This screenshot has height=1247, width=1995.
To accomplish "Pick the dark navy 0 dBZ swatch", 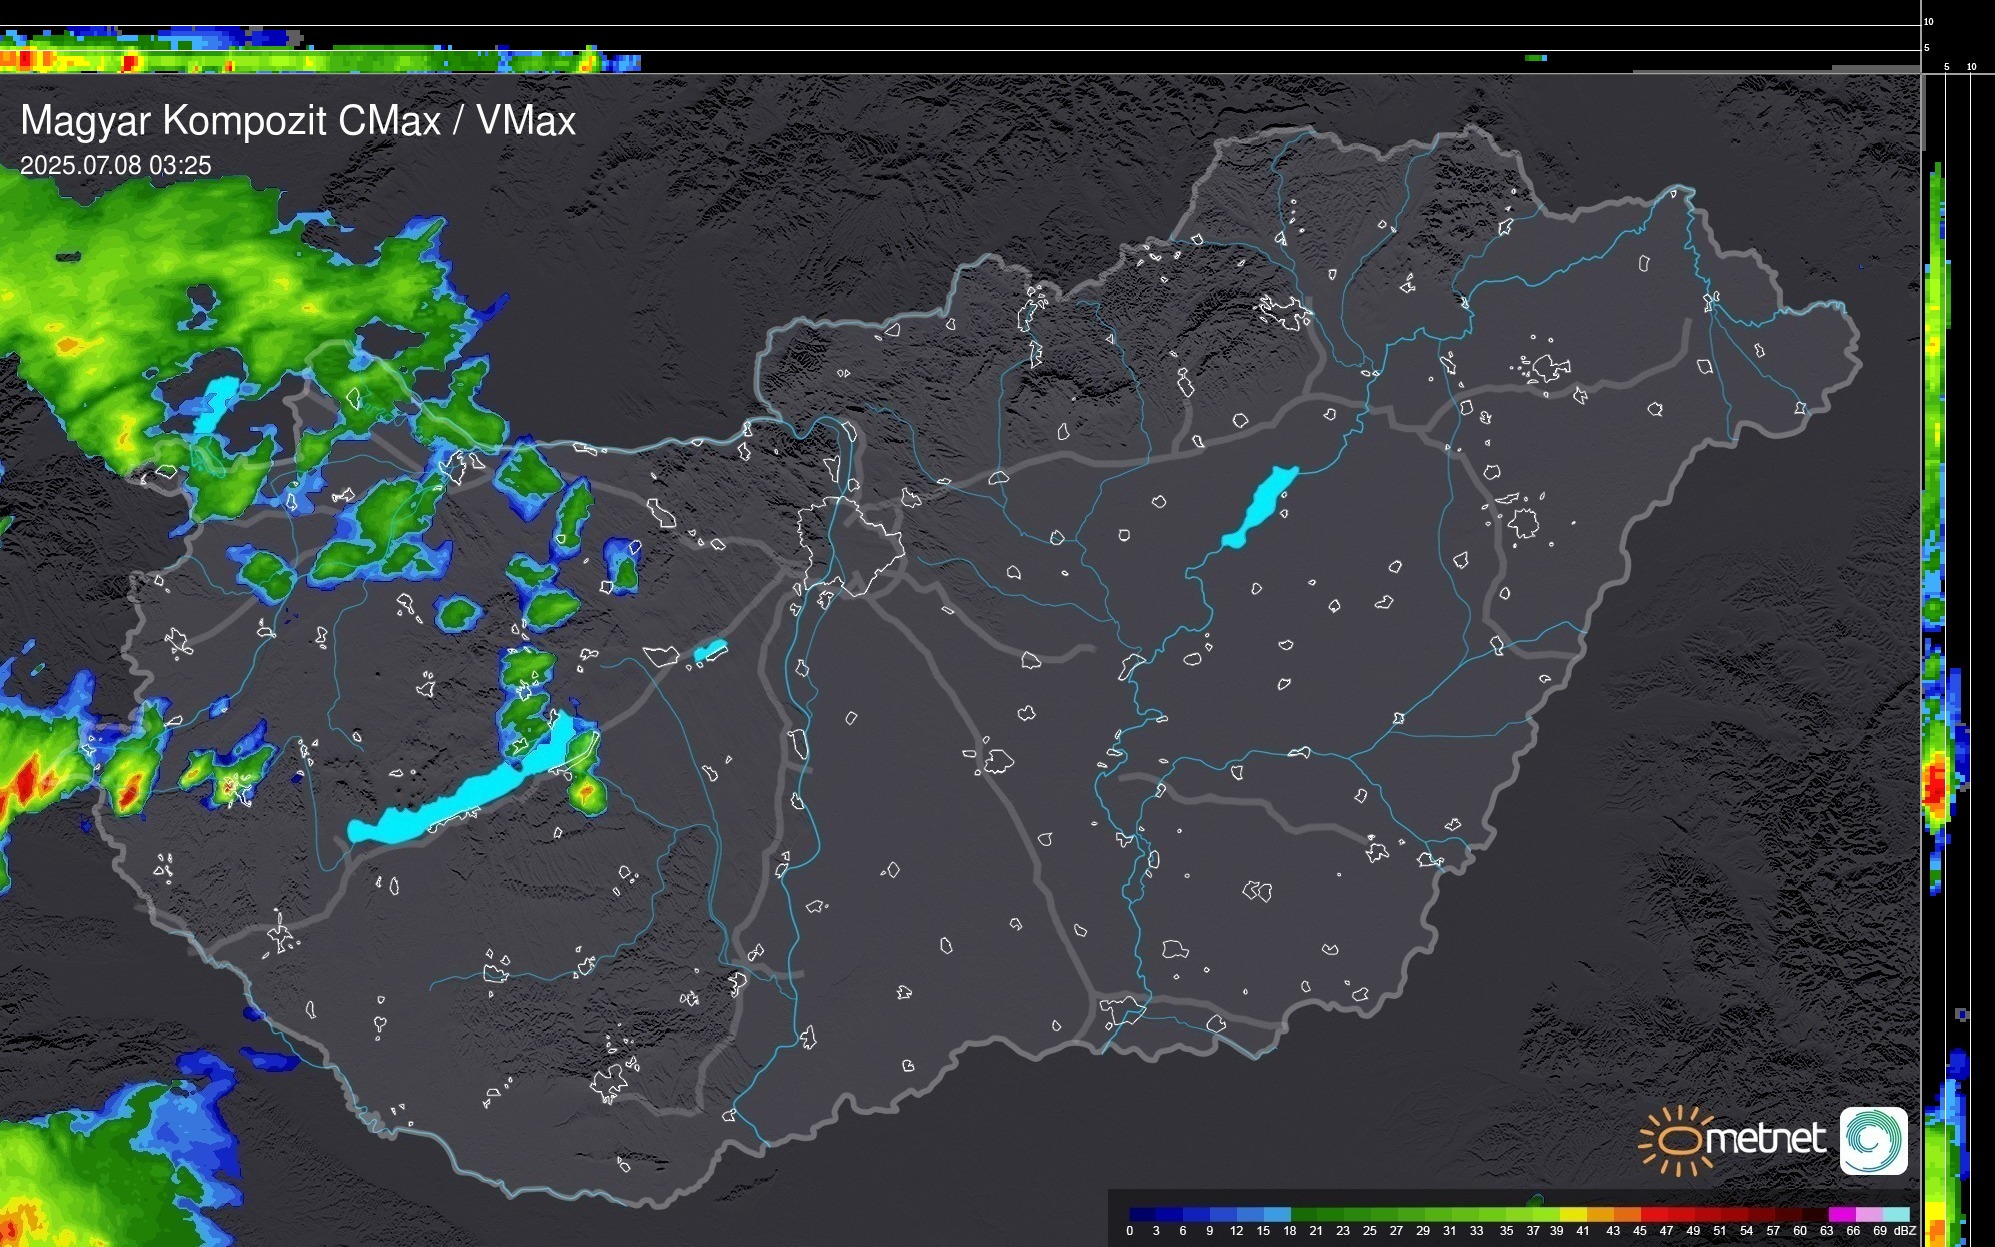I will (x=1142, y=1215).
